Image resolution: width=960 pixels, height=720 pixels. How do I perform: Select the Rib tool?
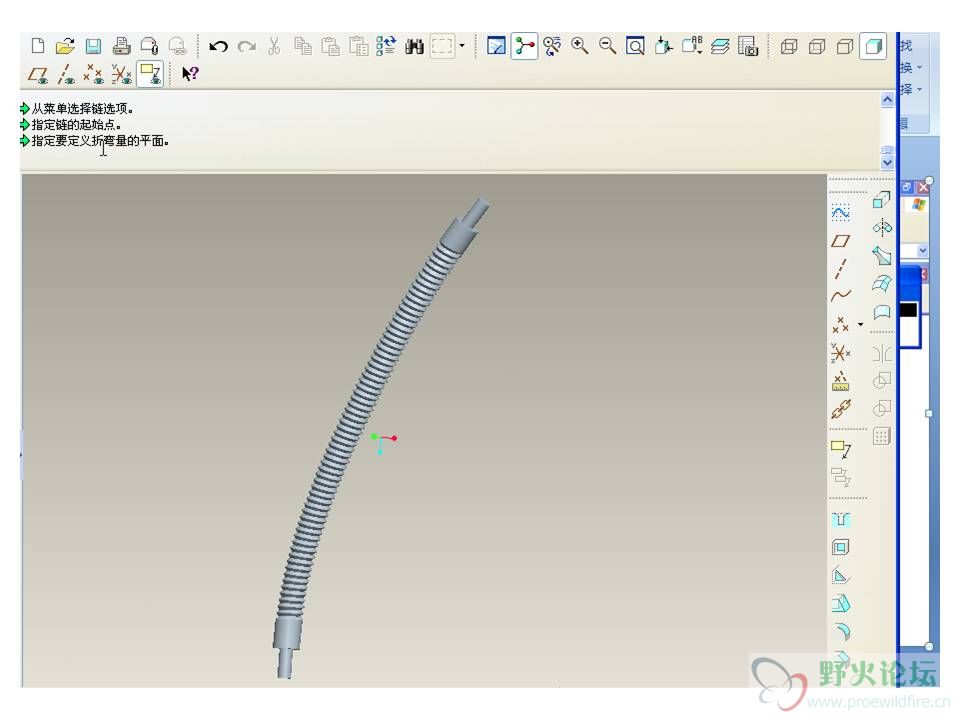tap(841, 576)
